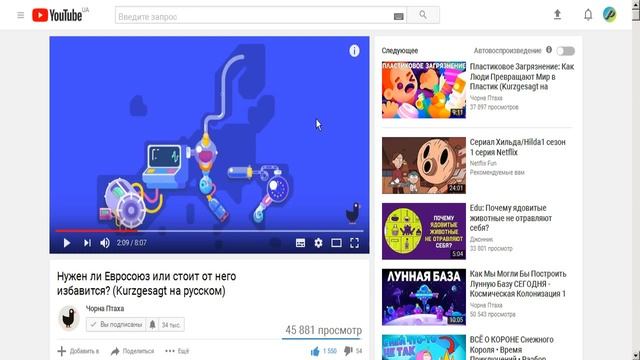Open Пластиковое Загрязнение video title

[522, 77]
